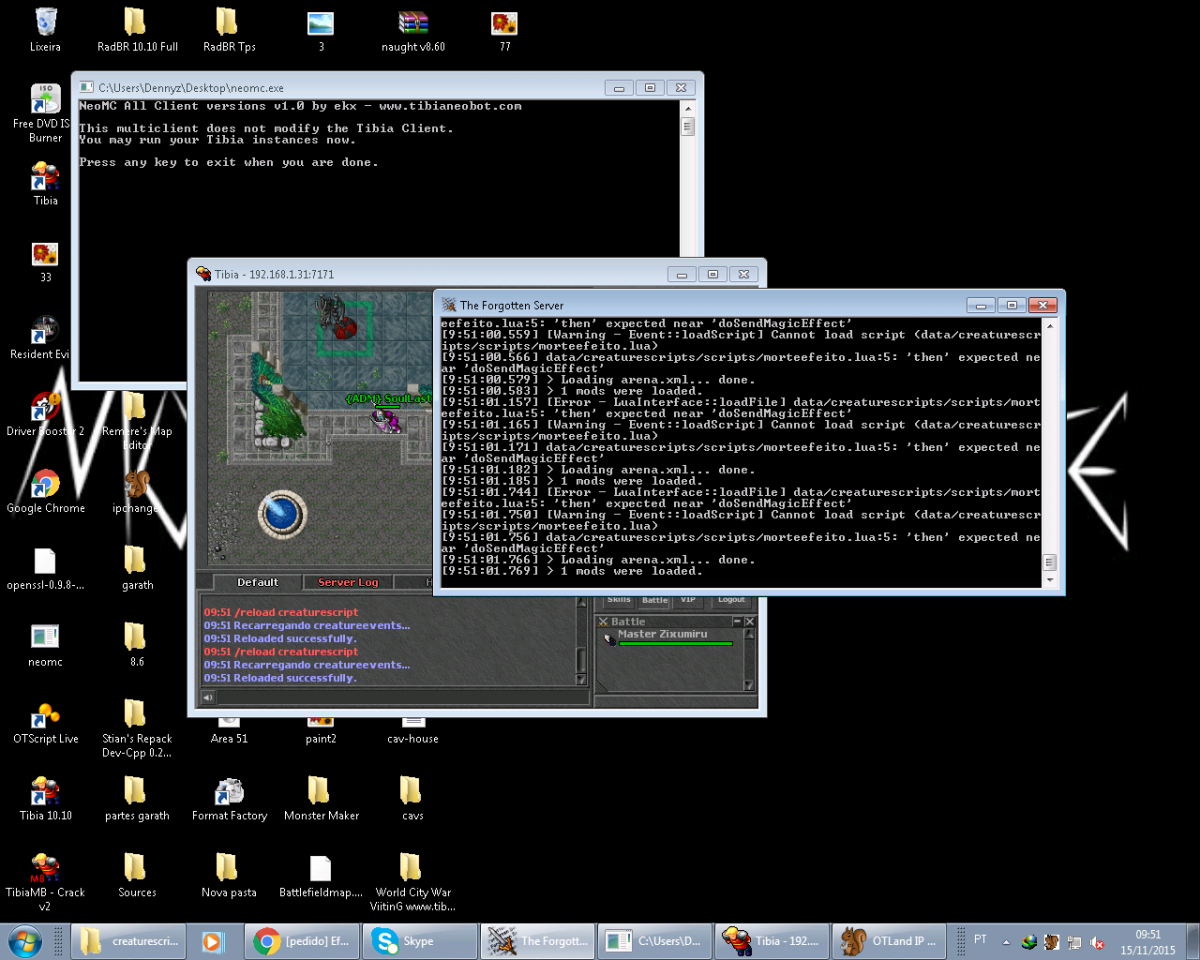Click the blue teleport orb in game
1200x960 pixels.
280,512
